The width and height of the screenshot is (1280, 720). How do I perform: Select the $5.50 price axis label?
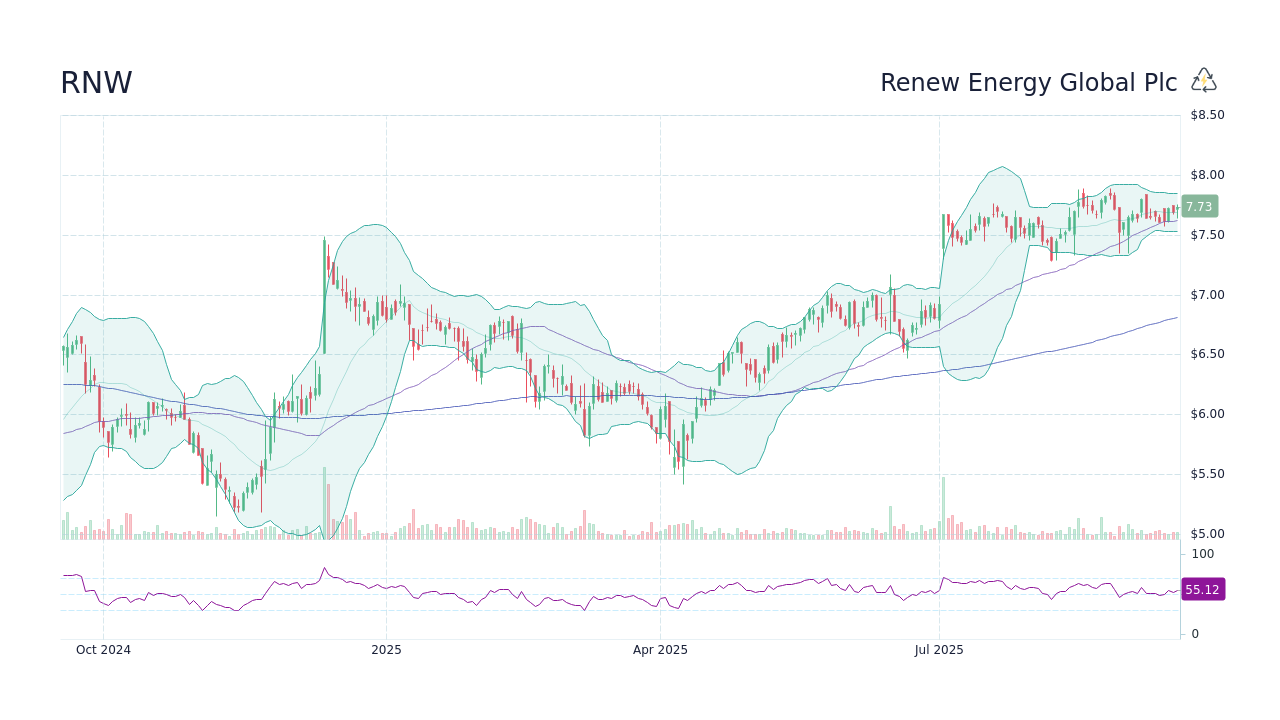[x=1207, y=474]
